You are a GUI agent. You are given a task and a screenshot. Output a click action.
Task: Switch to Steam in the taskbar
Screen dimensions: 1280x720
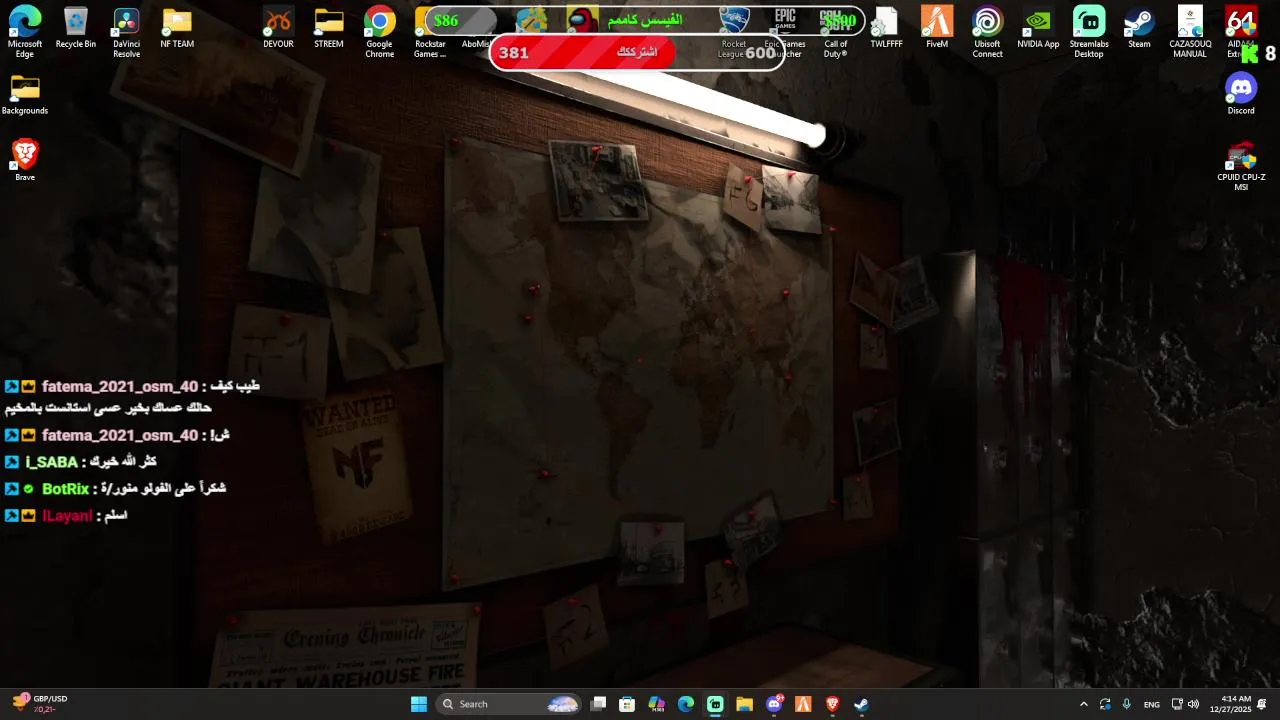(x=861, y=704)
